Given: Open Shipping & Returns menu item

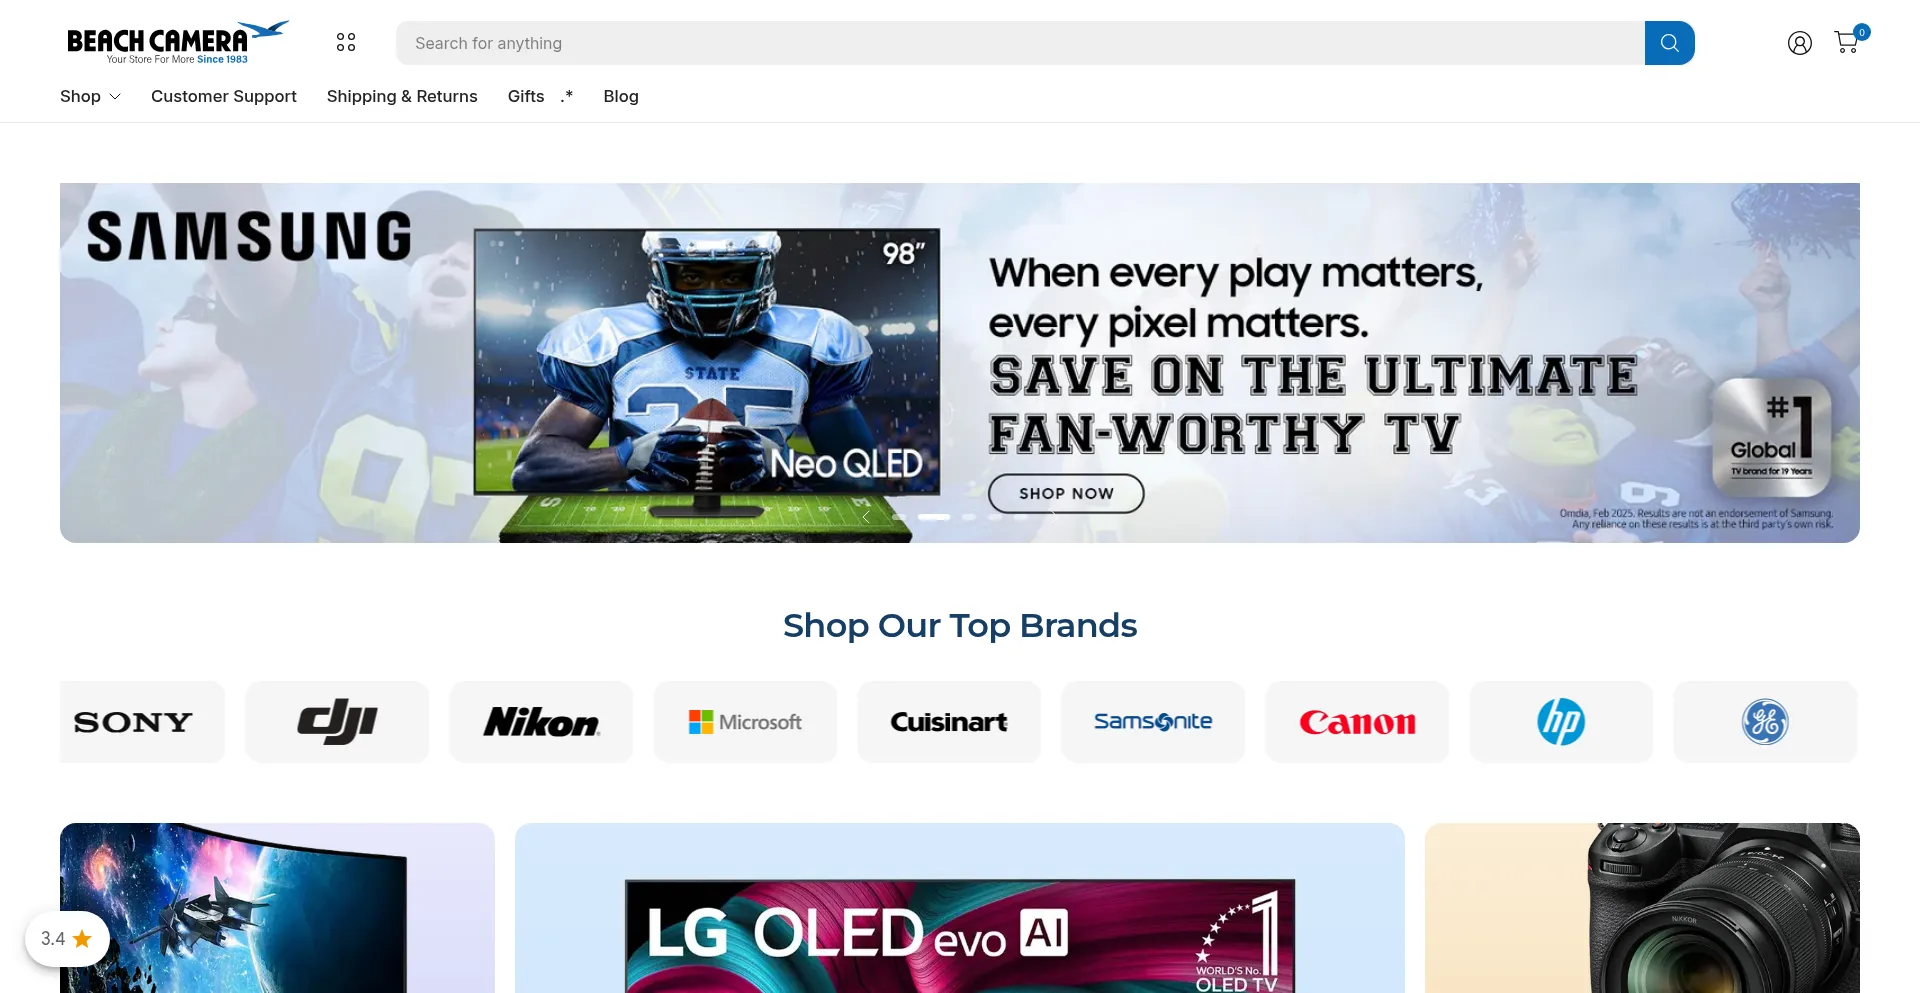Looking at the screenshot, I should (402, 96).
